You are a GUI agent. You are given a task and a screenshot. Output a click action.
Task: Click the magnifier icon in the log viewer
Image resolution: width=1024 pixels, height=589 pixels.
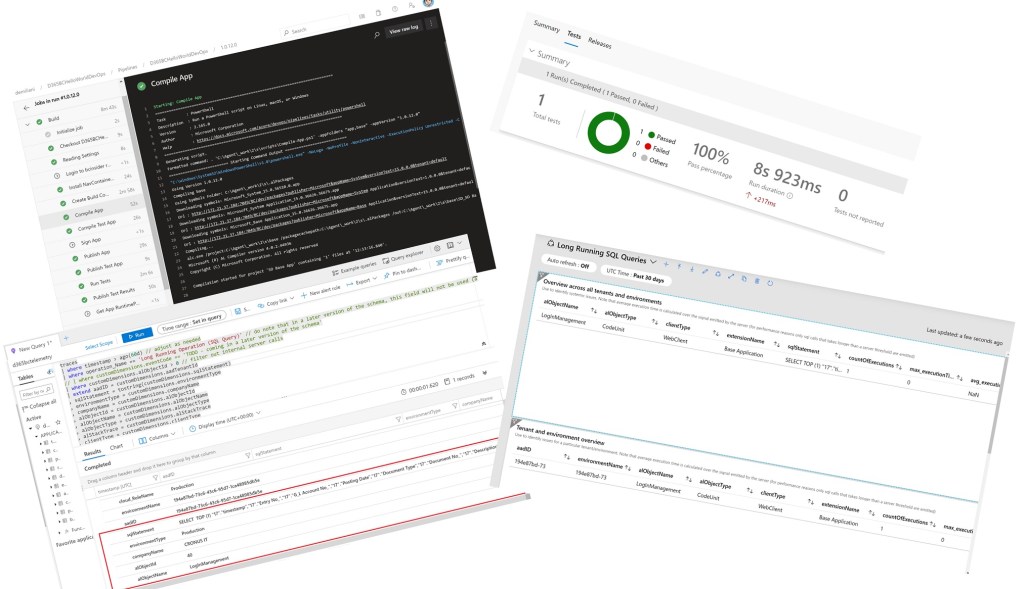[377, 34]
